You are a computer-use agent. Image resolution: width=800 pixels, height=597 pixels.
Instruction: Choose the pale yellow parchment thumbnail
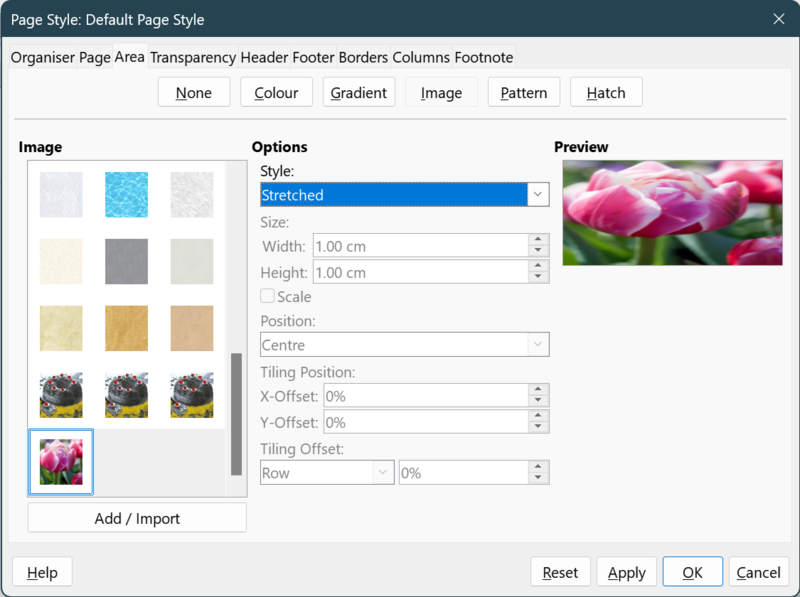pyautogui.click(x=61, y=328)
